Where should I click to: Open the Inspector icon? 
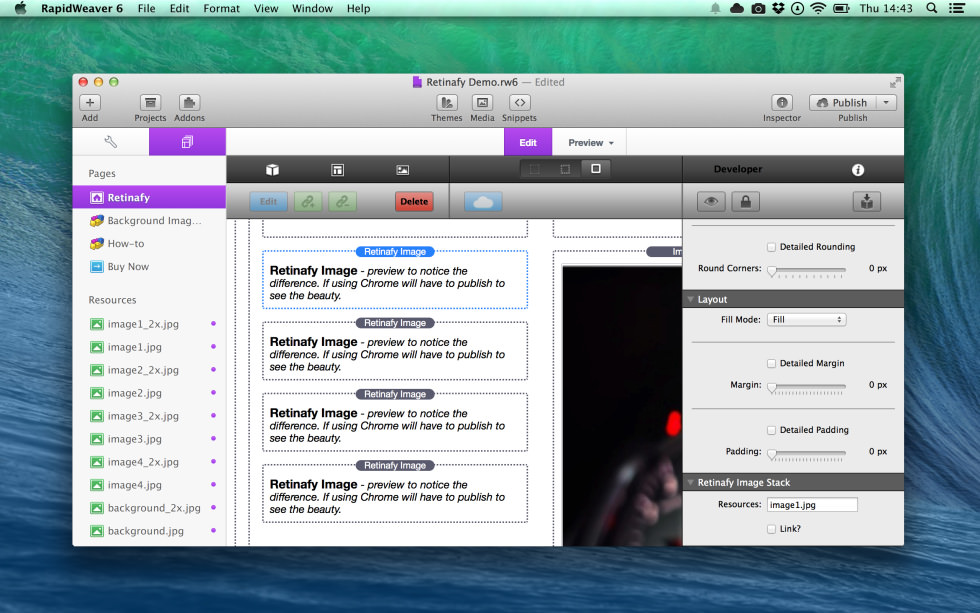[782, 102]
